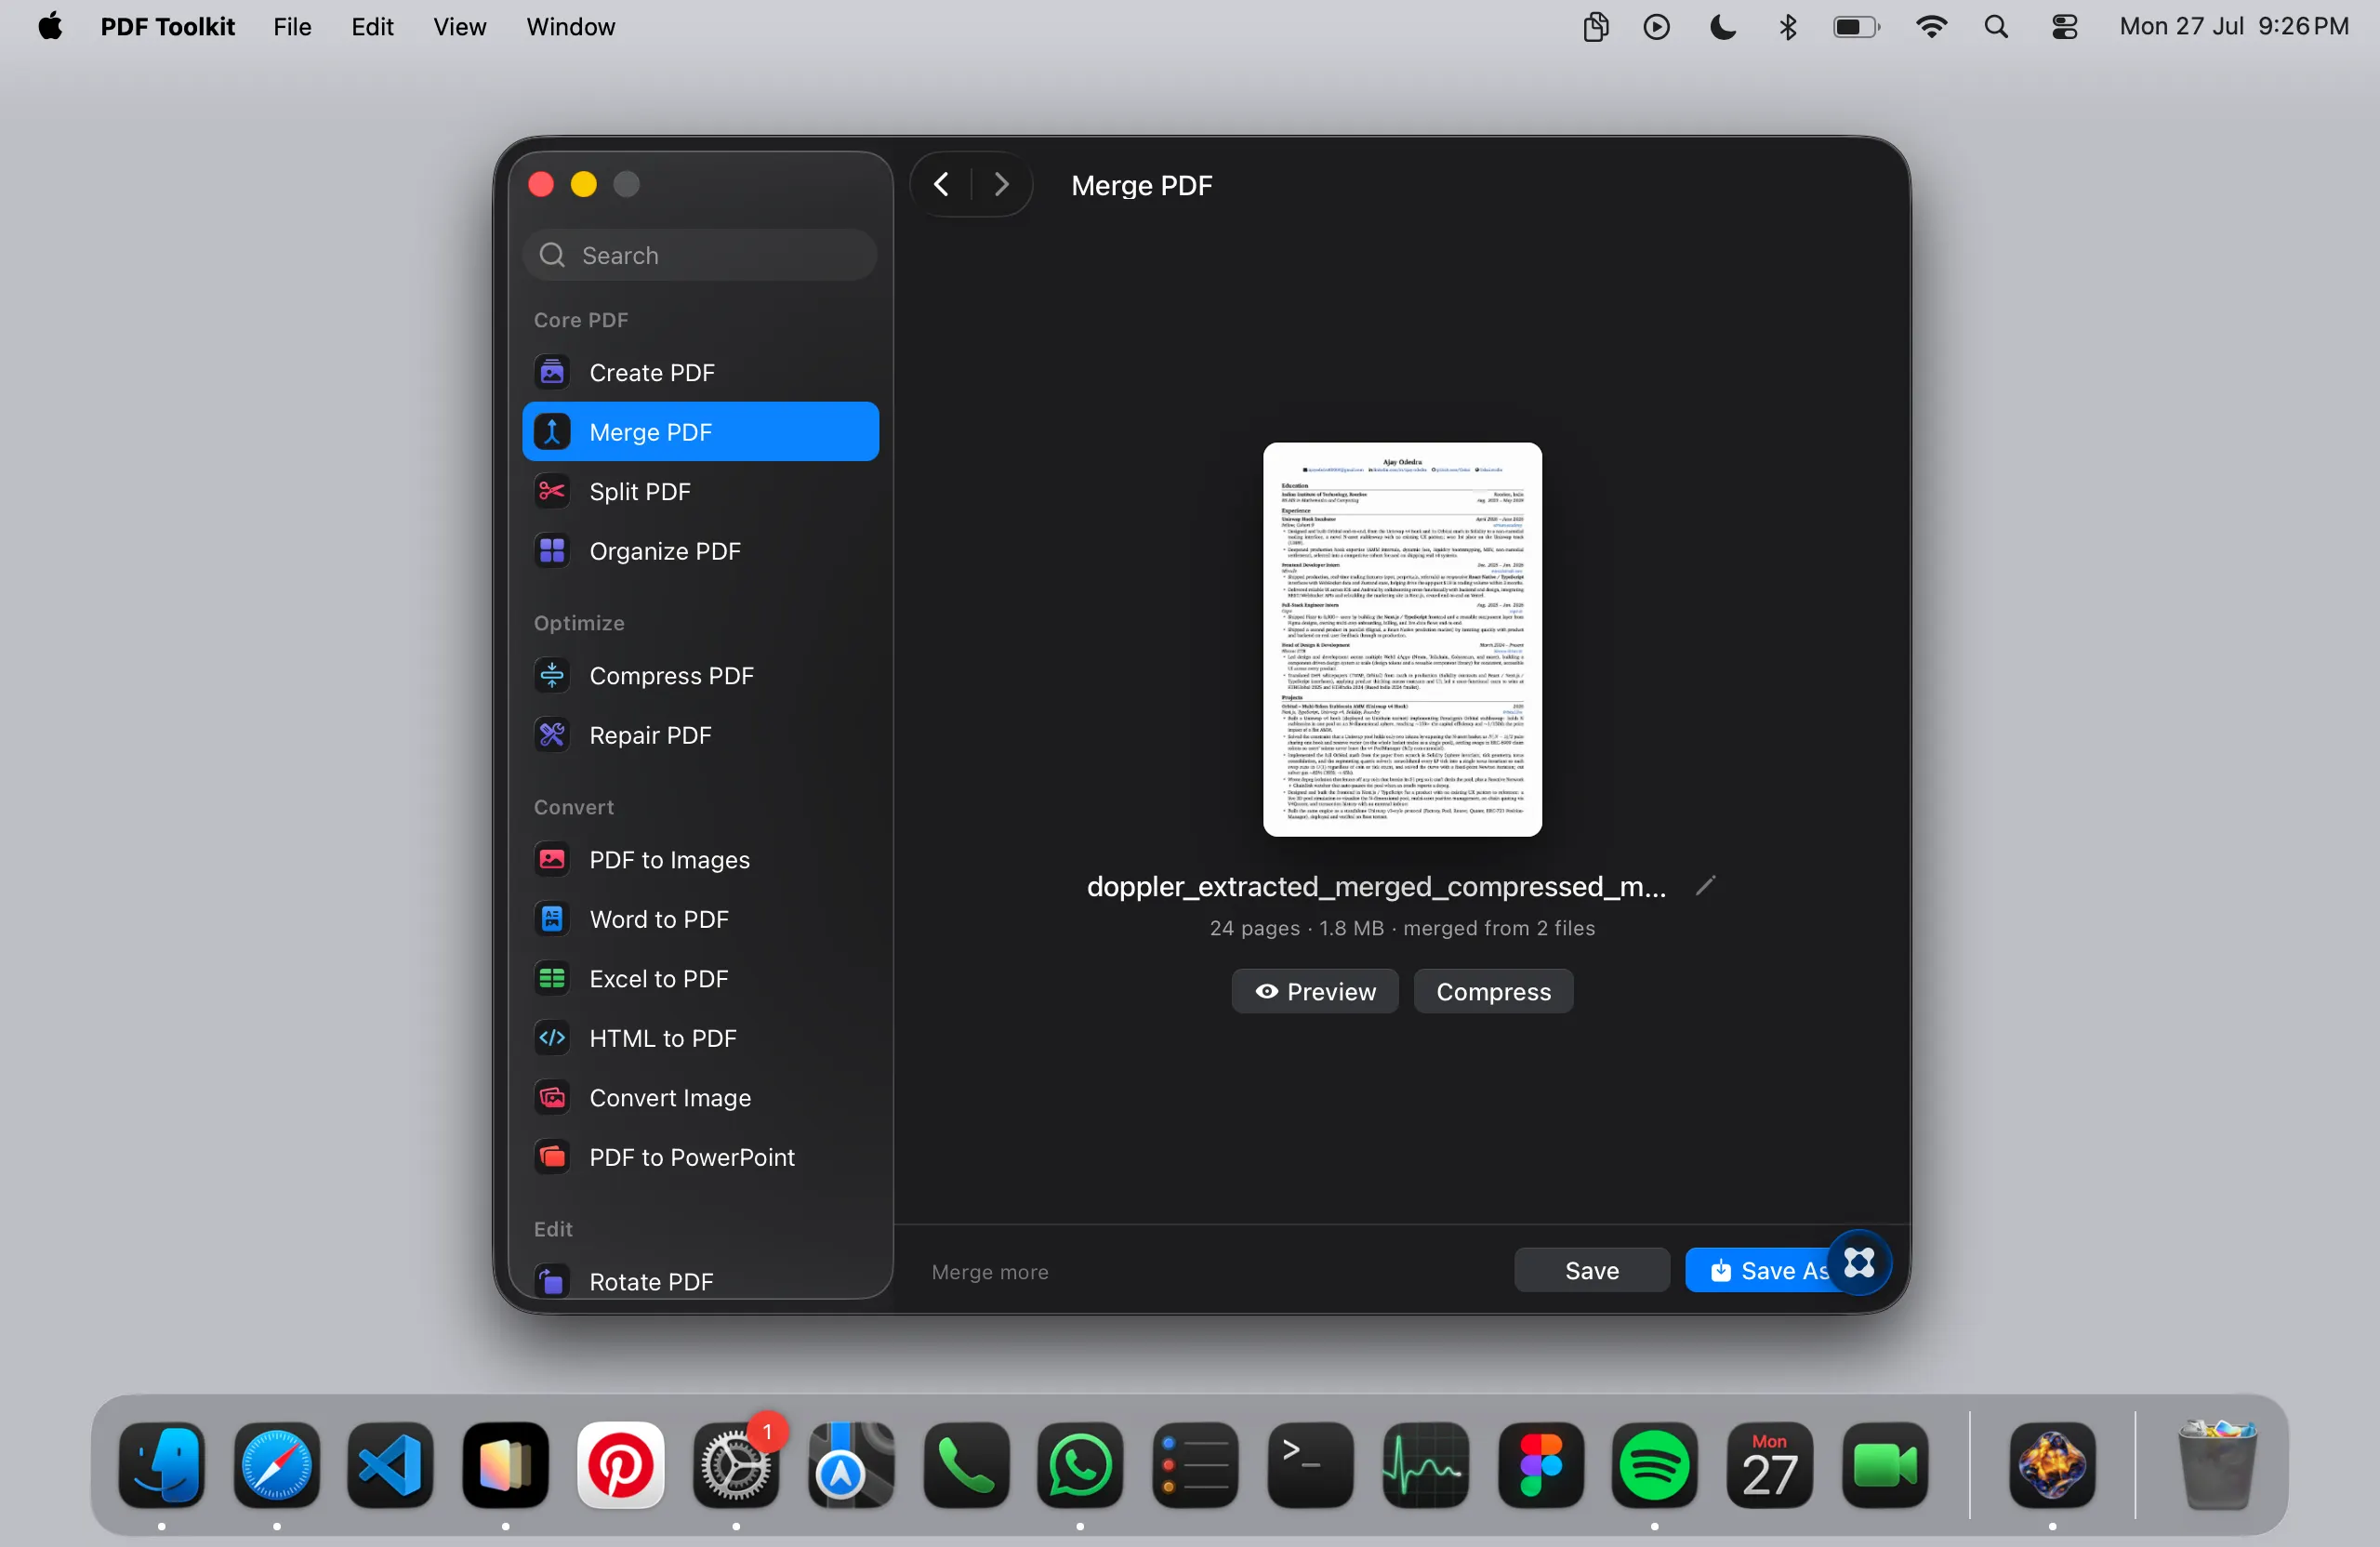2380x1547 pixels.
Task: Open Spotify from the Dock
Action: point(1655,1465)
